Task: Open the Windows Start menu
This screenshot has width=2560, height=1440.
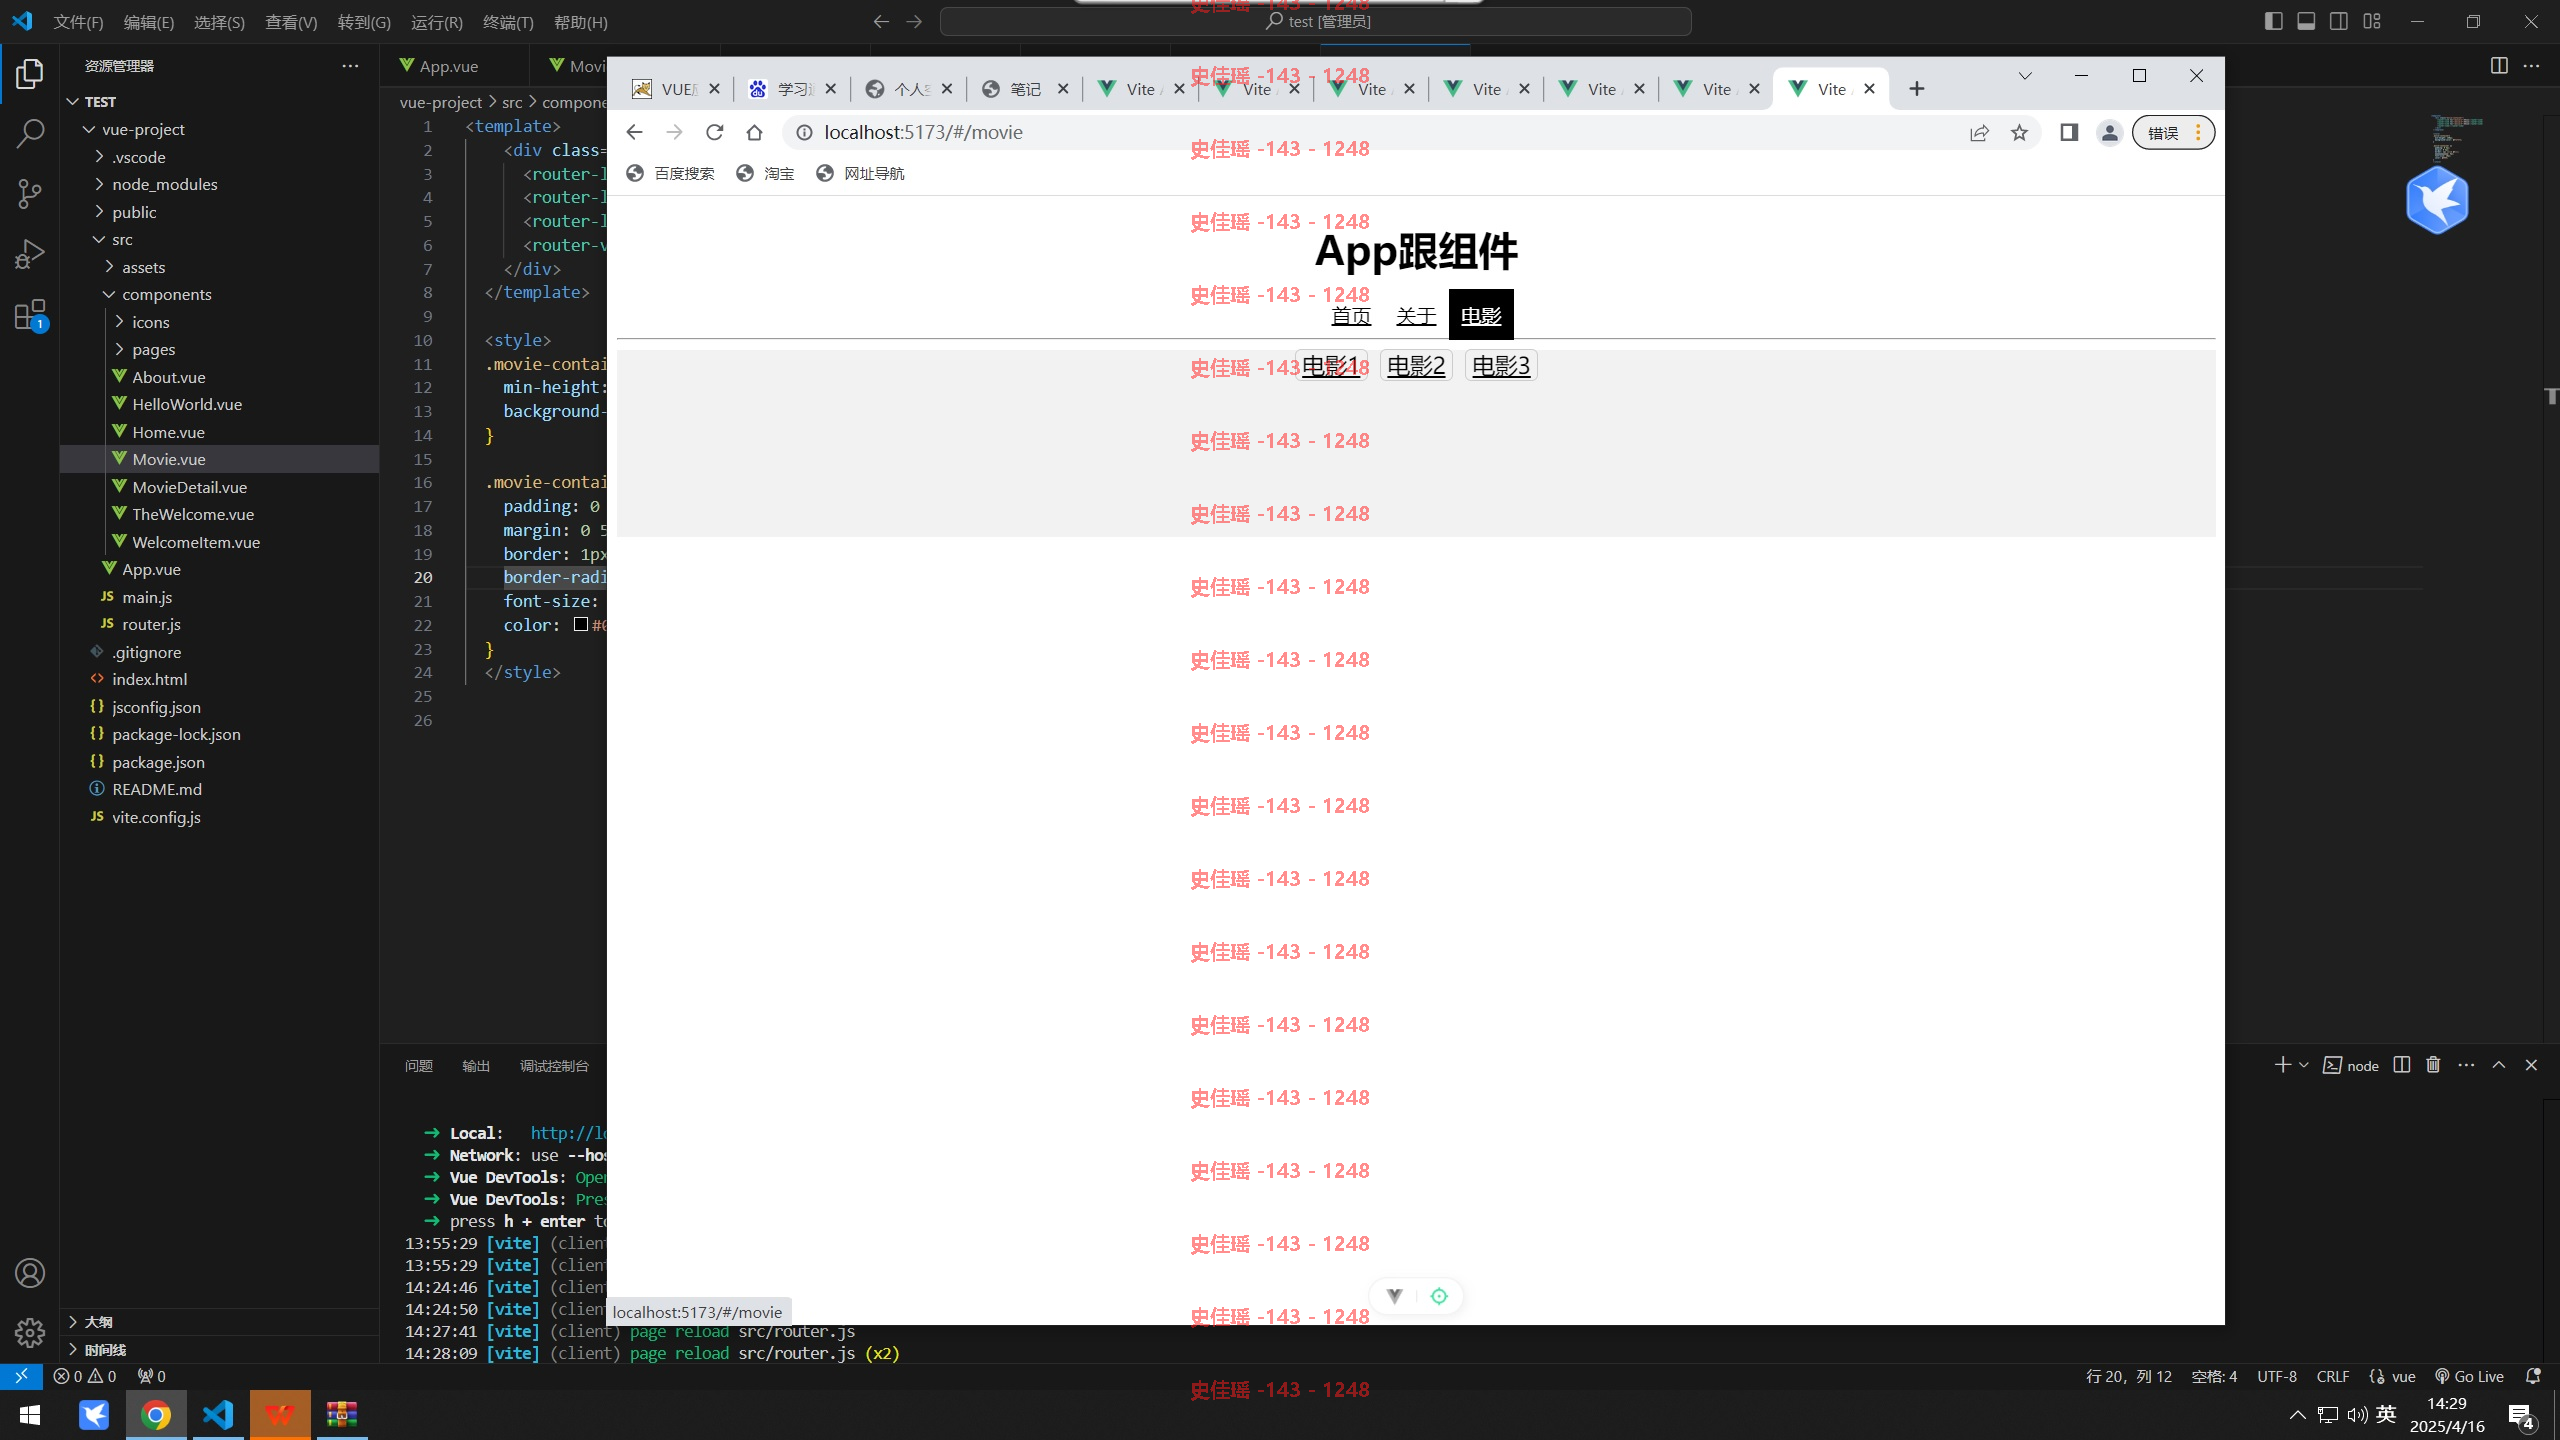Action: tap(30, 1415)
